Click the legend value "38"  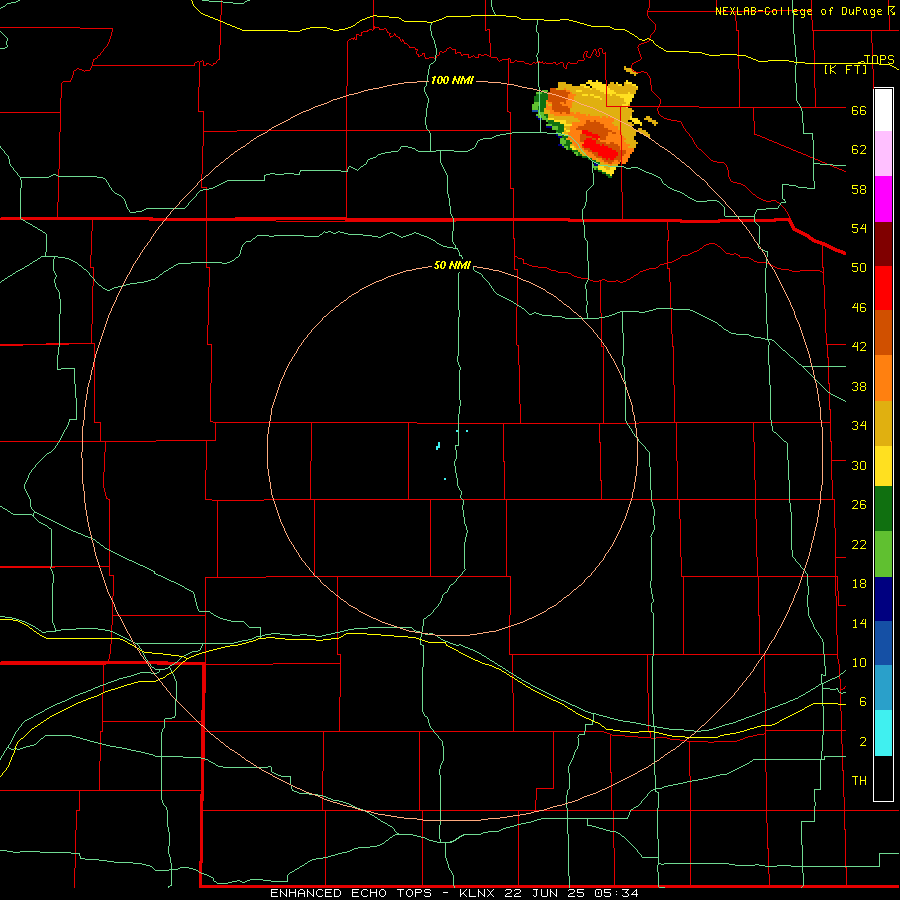coord(859,386)
